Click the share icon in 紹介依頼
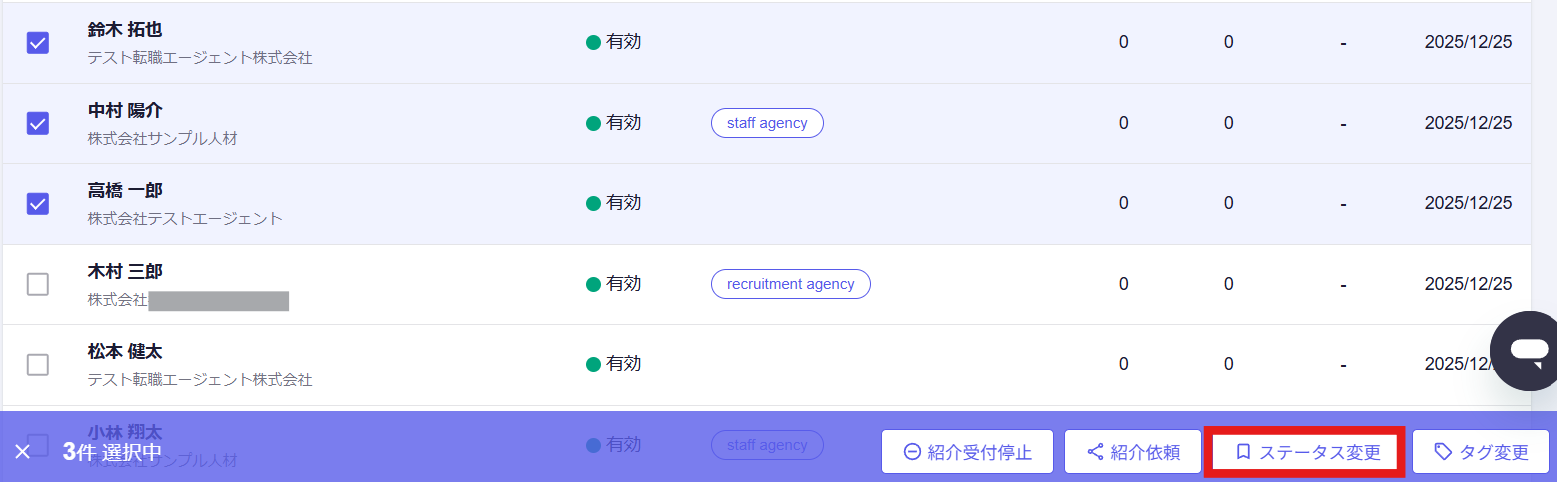1557x482 pixels. coord(1095,452)
